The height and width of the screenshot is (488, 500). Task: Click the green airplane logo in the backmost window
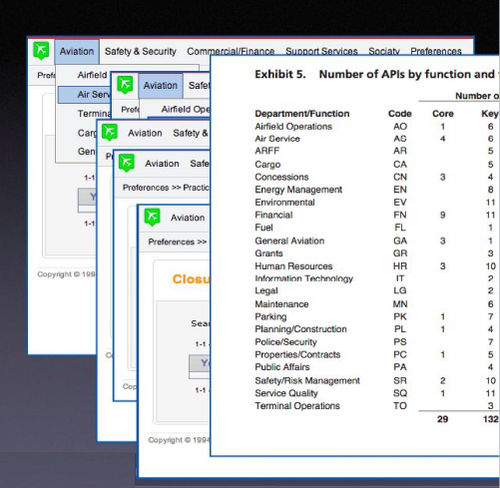(x=41, y=50)
